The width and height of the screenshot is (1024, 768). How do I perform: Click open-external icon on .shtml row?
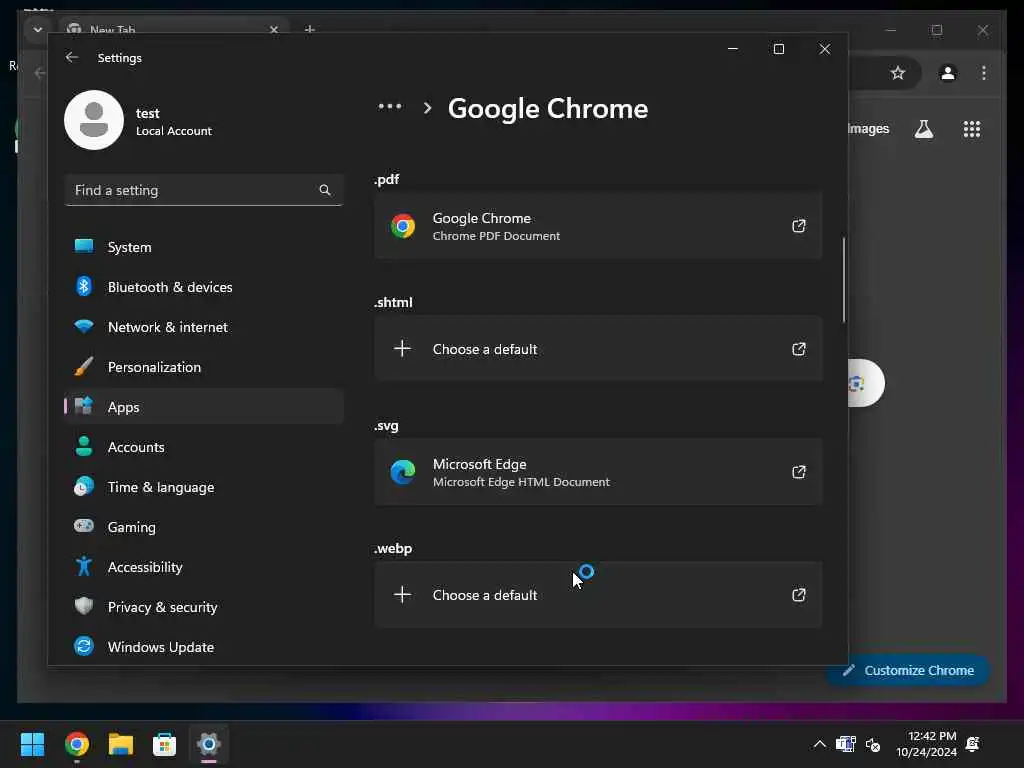pos(799,349)
